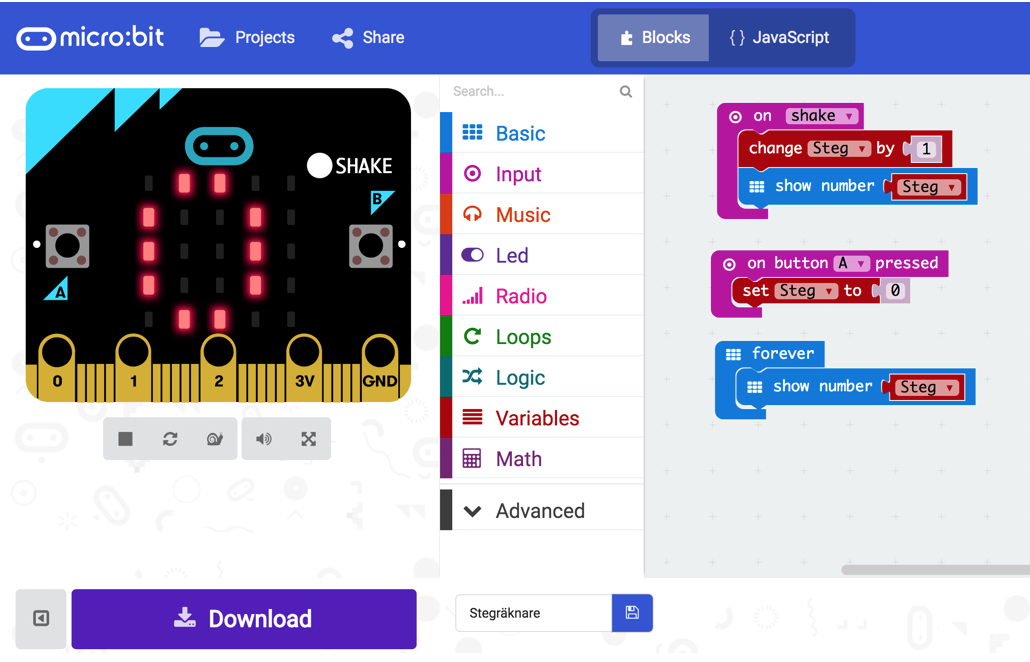Collapse the simulator panel

(41, 618)
